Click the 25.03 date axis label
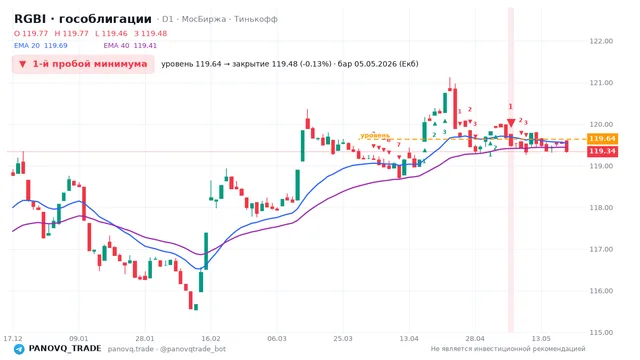Image resolution: width=640 pixels, height=360 pixels. pos(343,339)
